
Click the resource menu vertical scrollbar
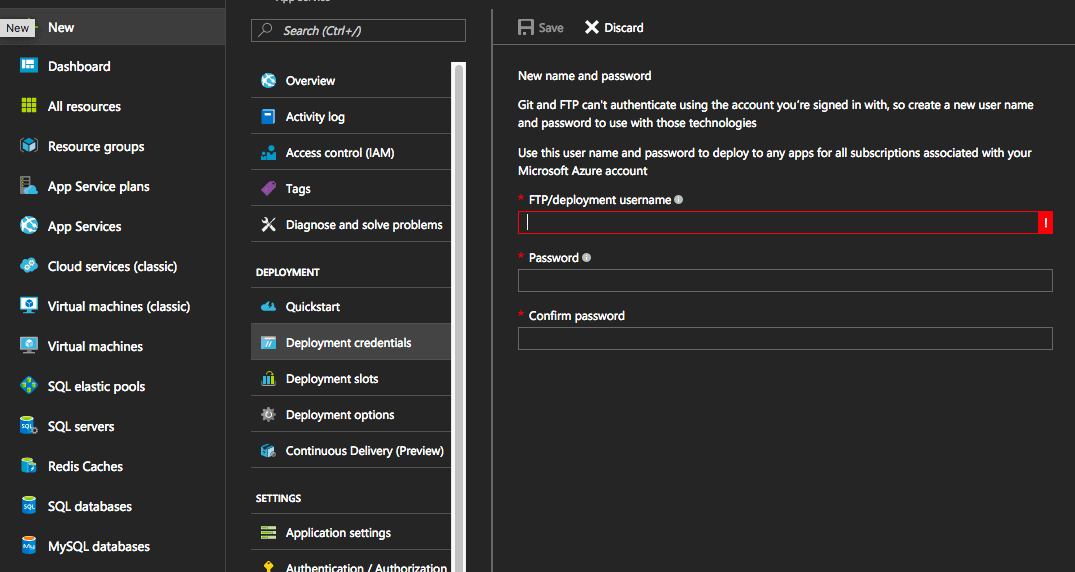[459, 317]
